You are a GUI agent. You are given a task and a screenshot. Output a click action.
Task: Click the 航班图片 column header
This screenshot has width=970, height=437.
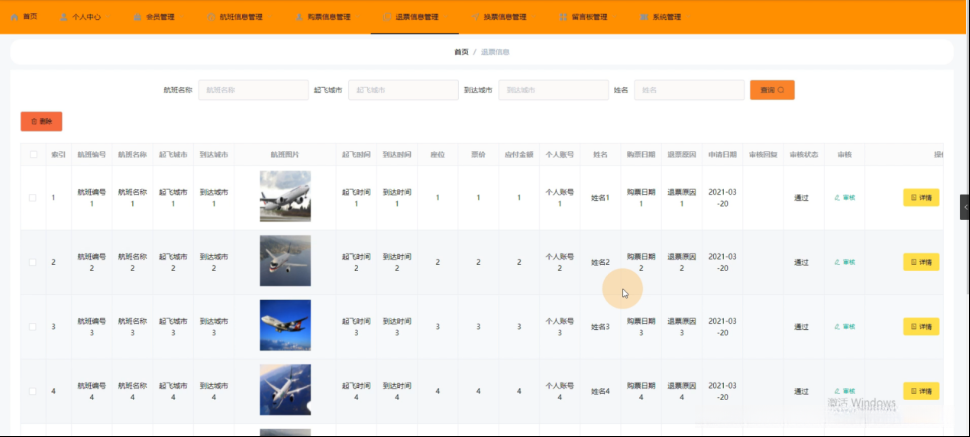tap(285, 155)
